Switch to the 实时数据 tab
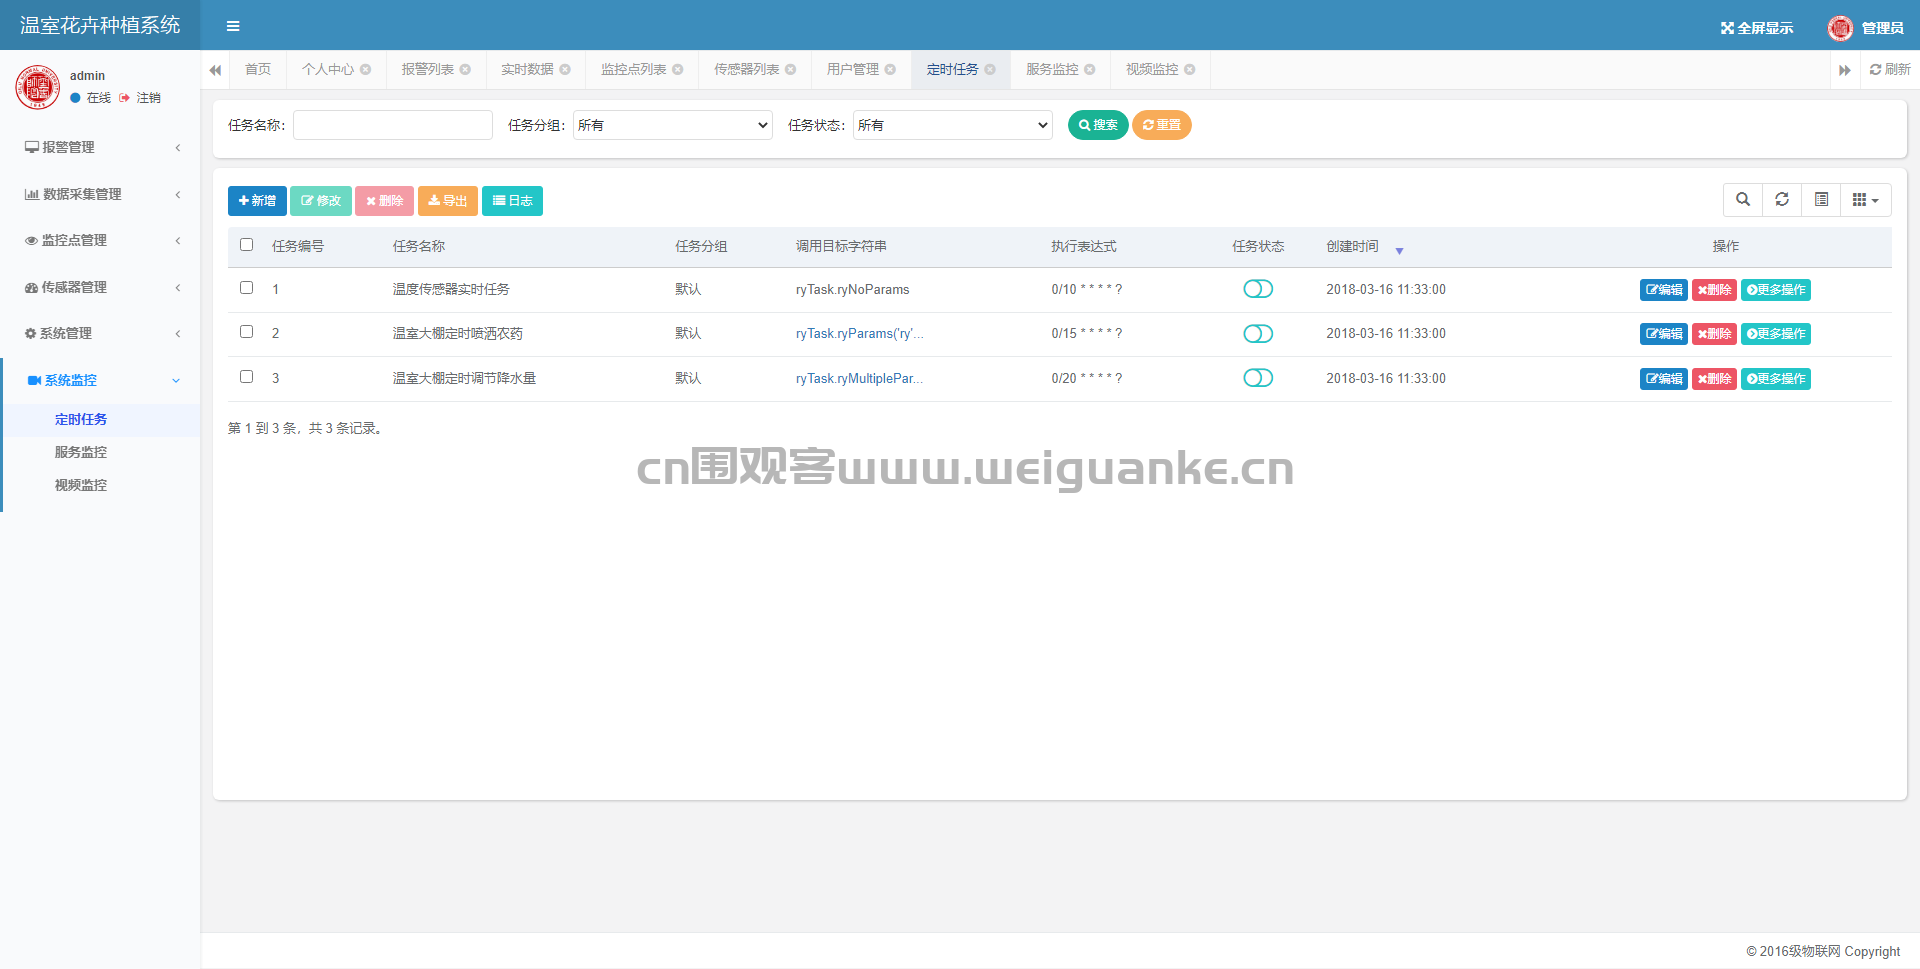1920x969 pixels. click(527, 69)
